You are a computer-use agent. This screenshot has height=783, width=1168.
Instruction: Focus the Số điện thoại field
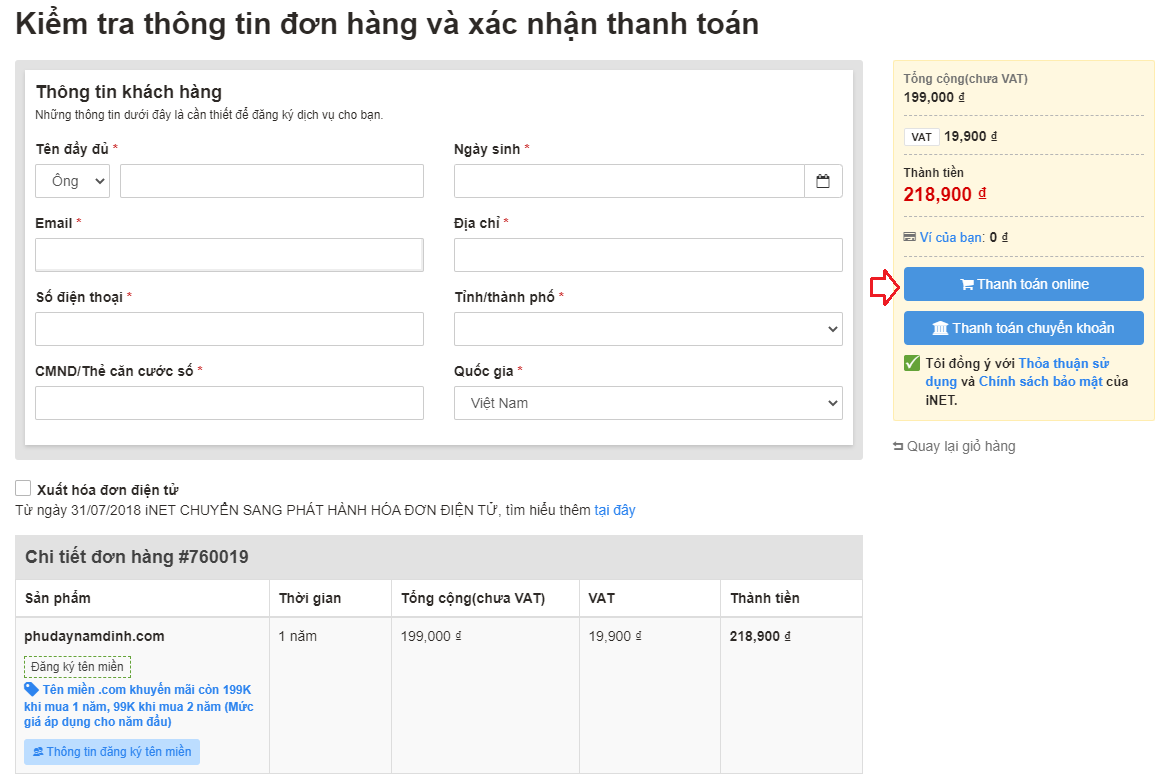click(x=229, y=329)
